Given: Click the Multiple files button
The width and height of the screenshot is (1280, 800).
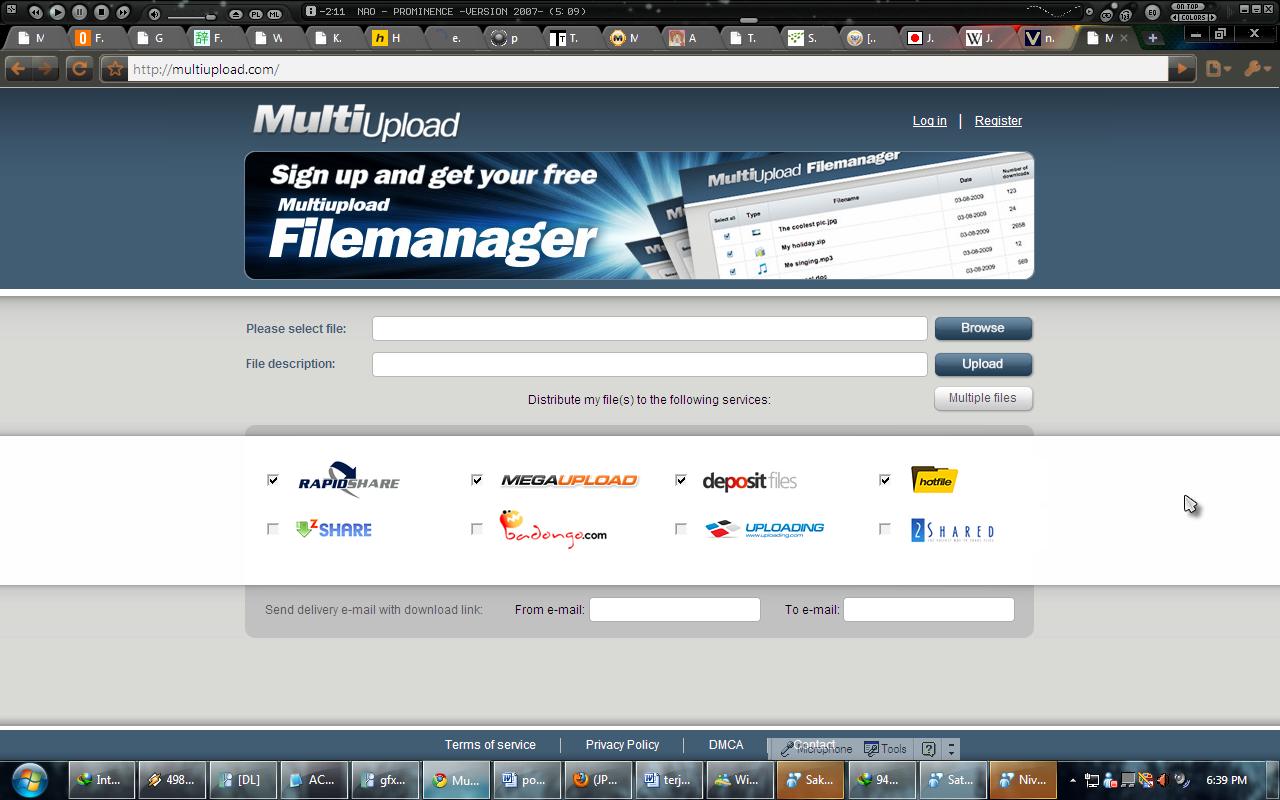Looking at the screenshot, I should [983, 398].
